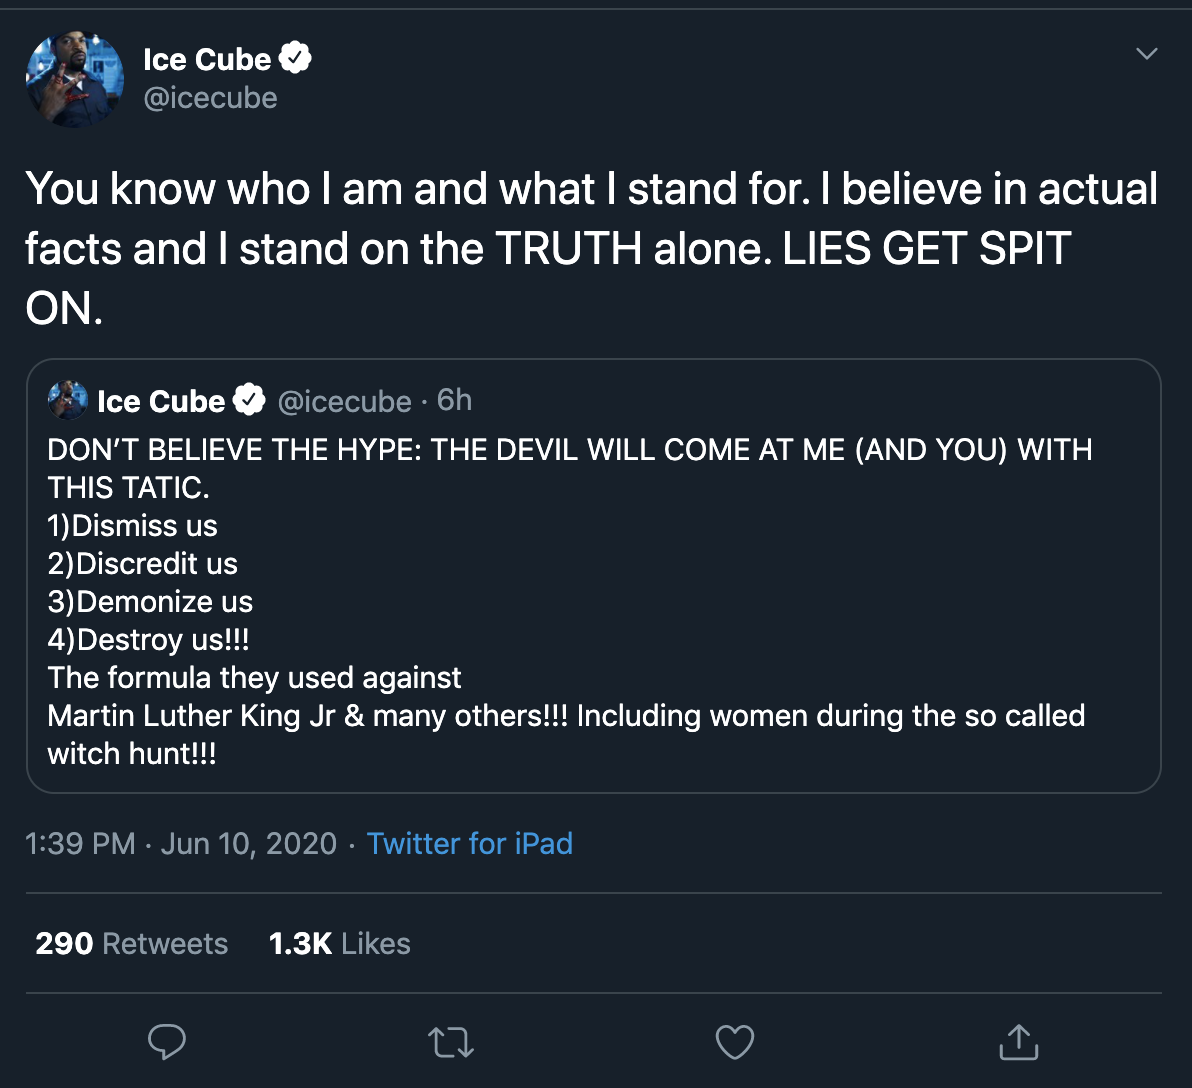The height and width of the screenshot is (1088, 1192).
Task: Click main tweet text about TRUTH alone
Action: [590, 248]
